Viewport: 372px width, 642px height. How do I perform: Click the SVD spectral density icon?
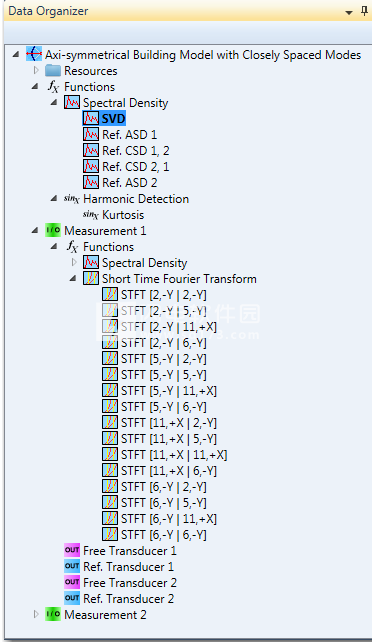91,119
